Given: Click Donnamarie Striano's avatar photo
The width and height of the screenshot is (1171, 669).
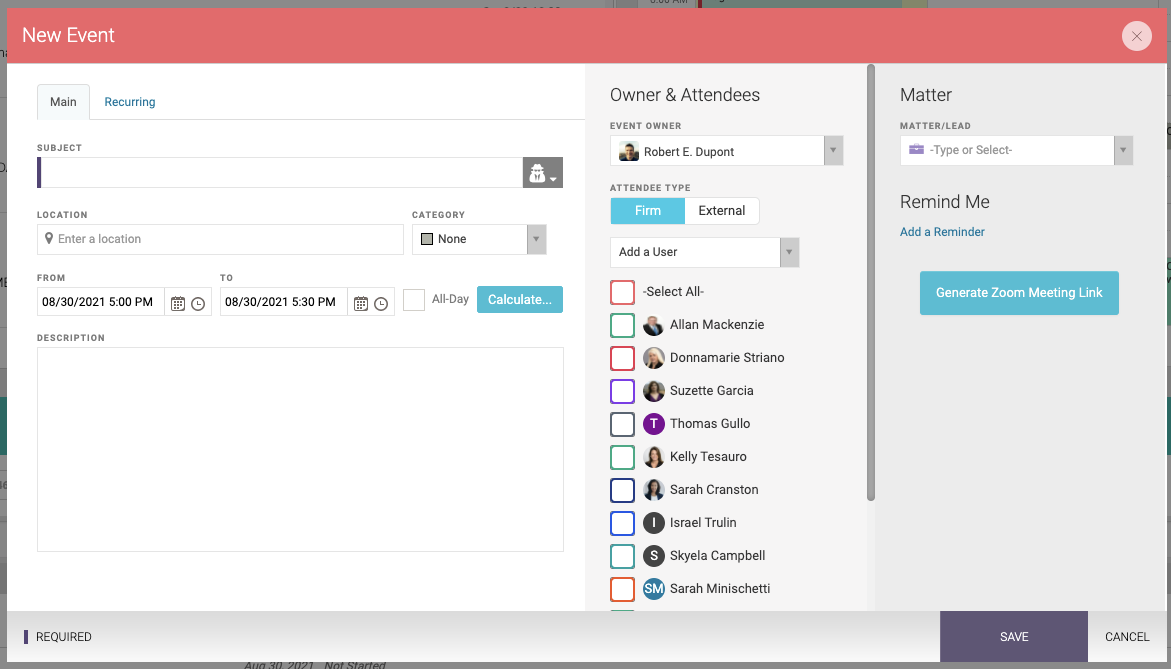Looking at the screenshot, I should 653,358.
